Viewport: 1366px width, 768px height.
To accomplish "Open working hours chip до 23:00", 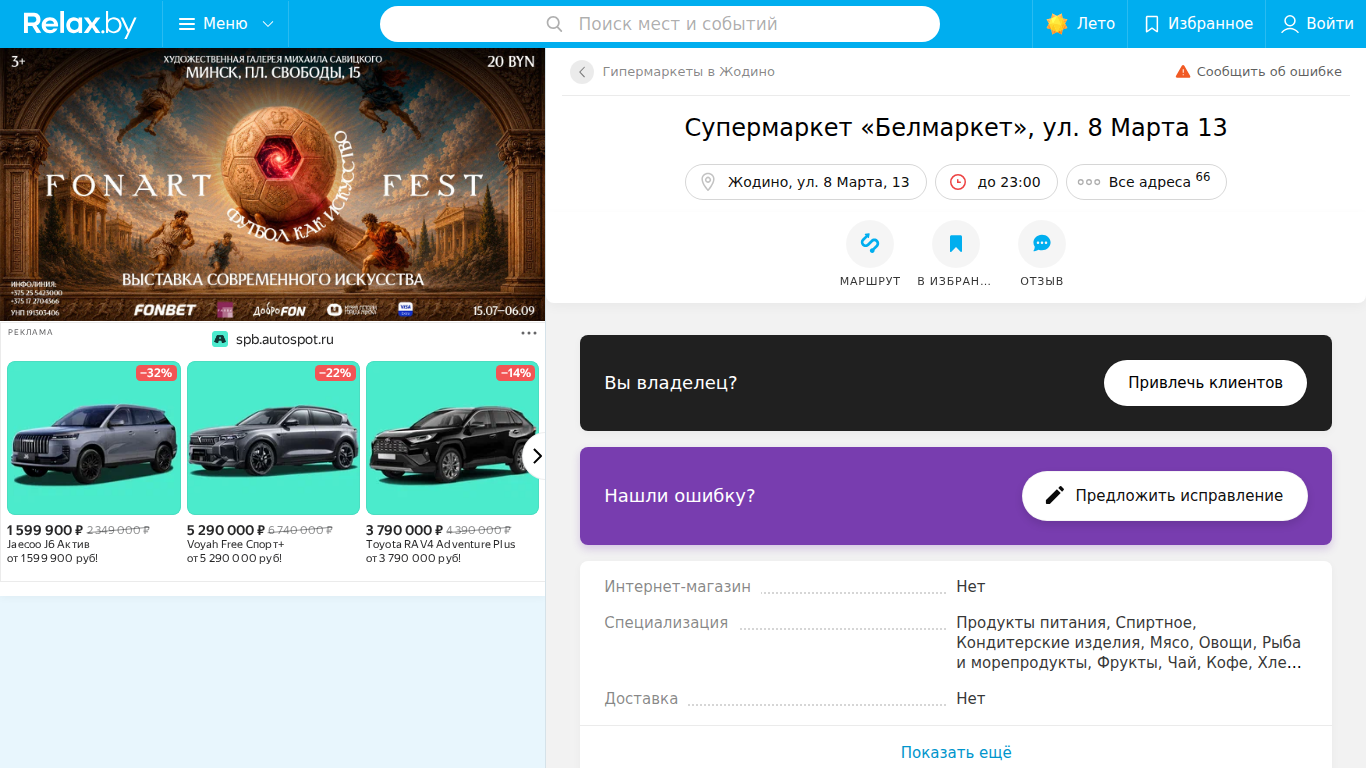I will 996,182.
